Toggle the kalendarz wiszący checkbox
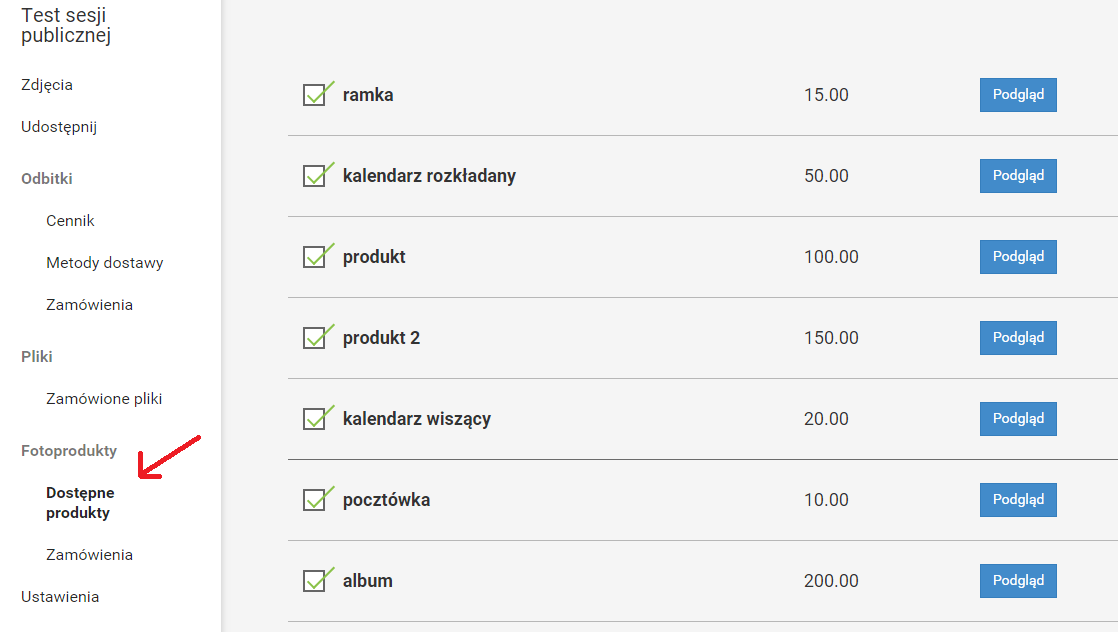Image resolution: width=1118 pixels, height=632 pixels. coord(314,420)
